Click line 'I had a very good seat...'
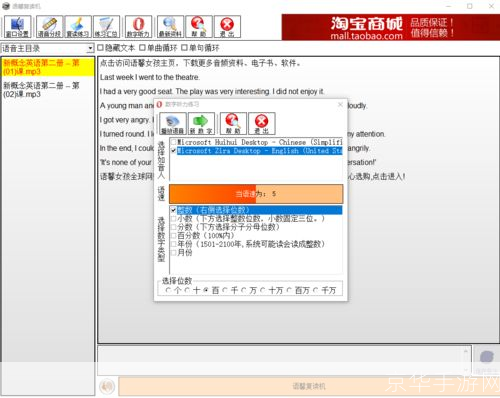500x398 pixels. click(x=212, y=91)
